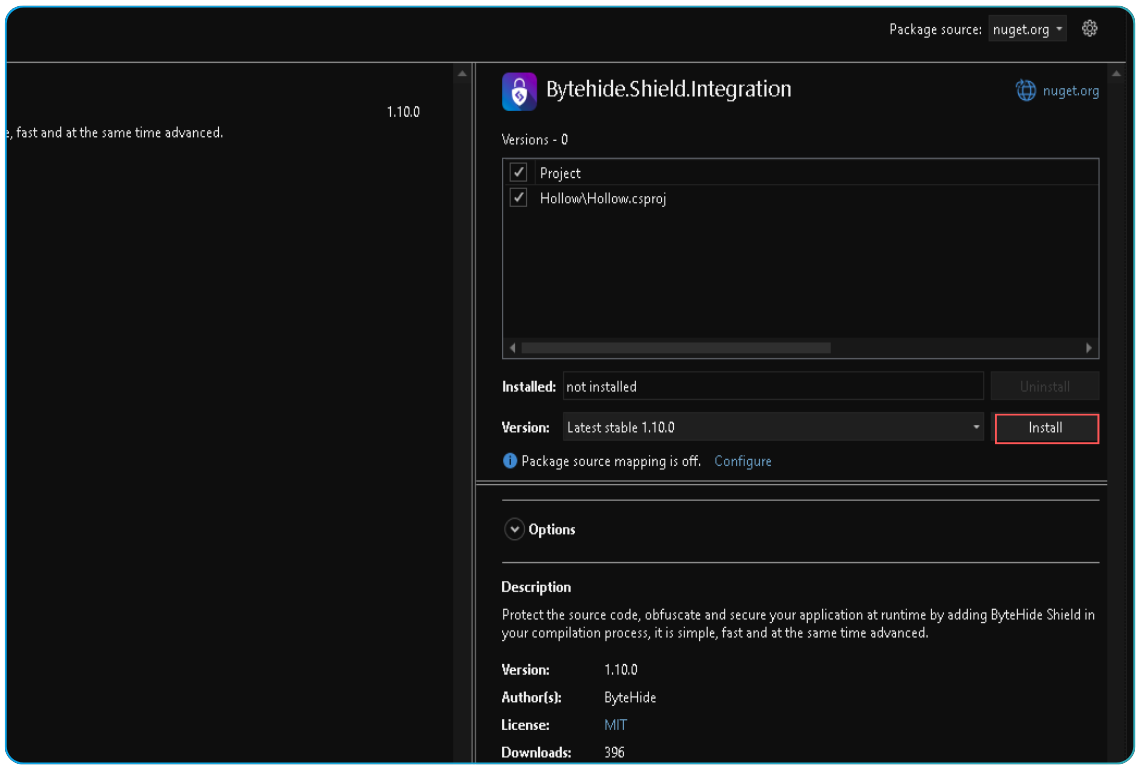Click the Options section chevron icon
1140x768 pixels.
click(514, 528)
